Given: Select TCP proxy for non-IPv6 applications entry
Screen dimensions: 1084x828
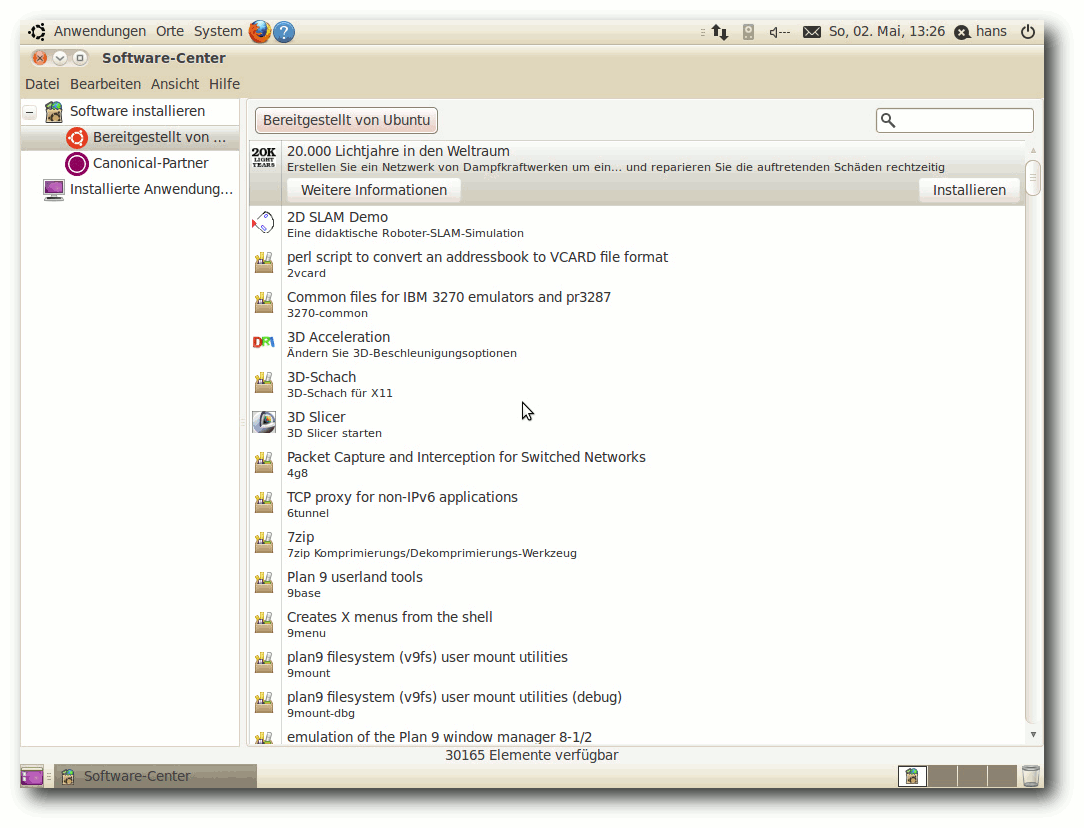Looking at the screenshot, I should pos(637,504).
